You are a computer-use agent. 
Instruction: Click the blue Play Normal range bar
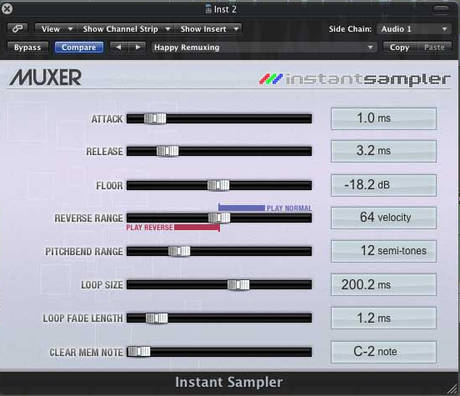click(x=242, y=208)
